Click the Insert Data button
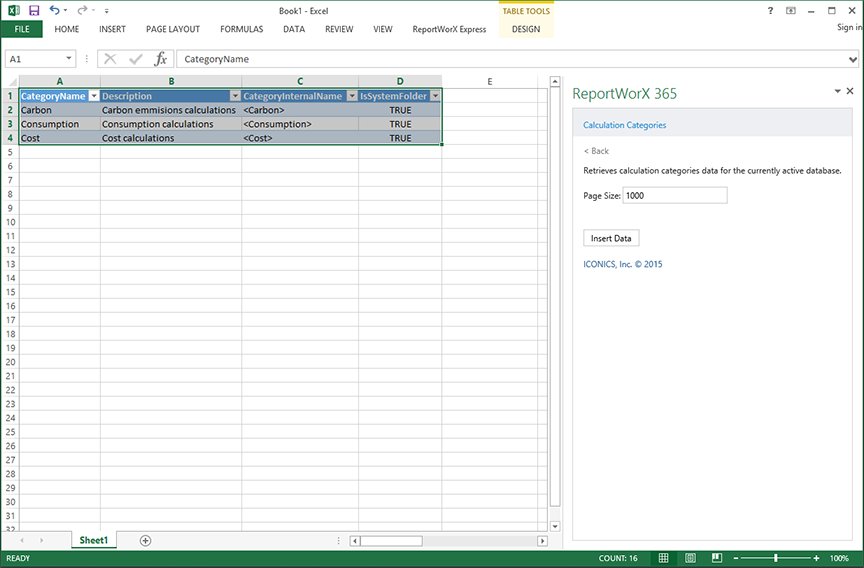 pos(611,238)
